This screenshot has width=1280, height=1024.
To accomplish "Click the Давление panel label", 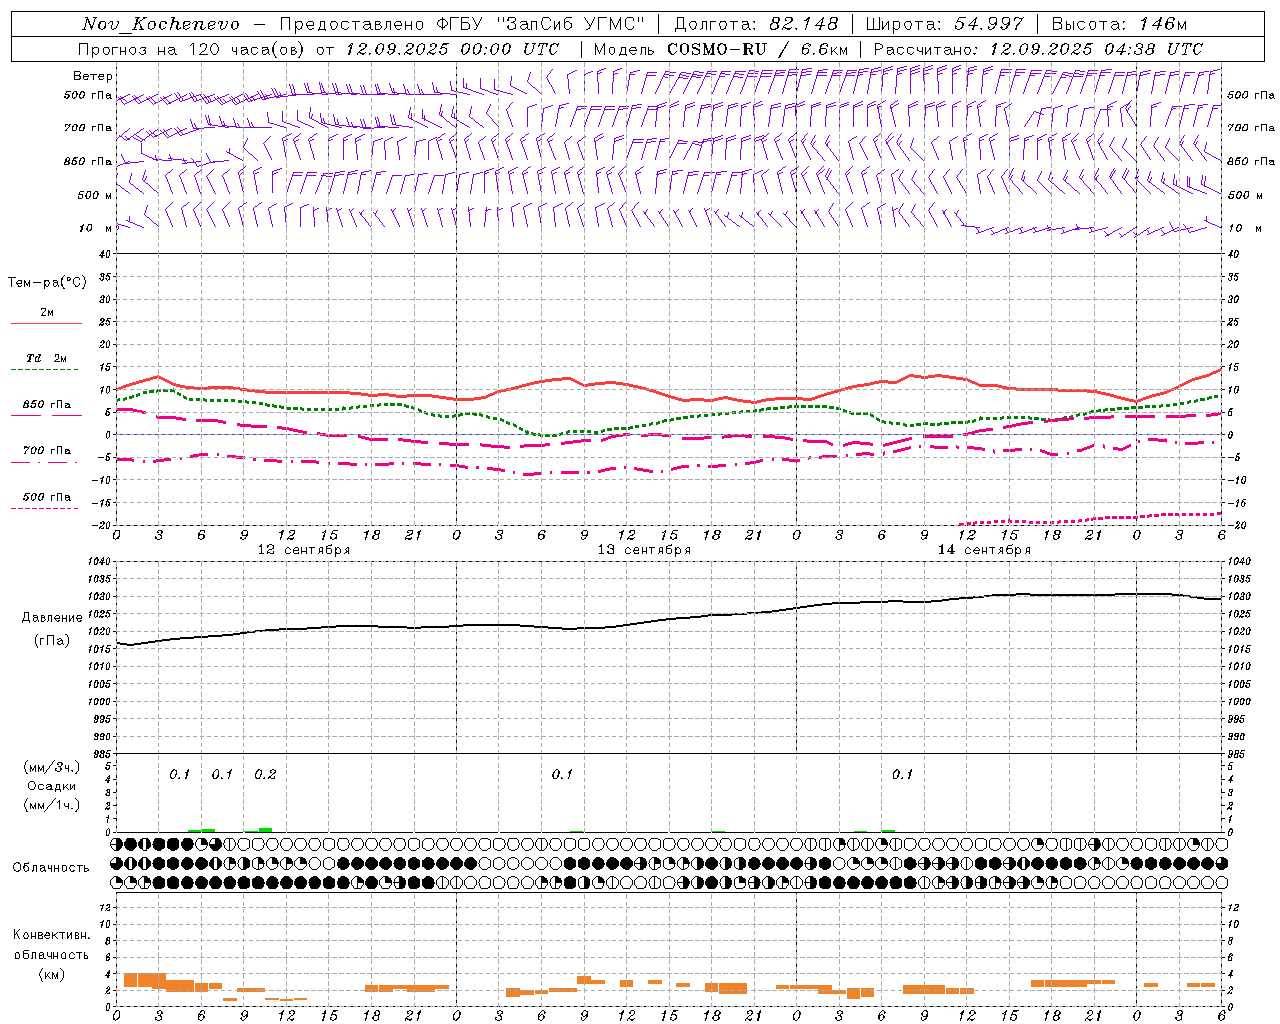I will [x=52, y=618].
